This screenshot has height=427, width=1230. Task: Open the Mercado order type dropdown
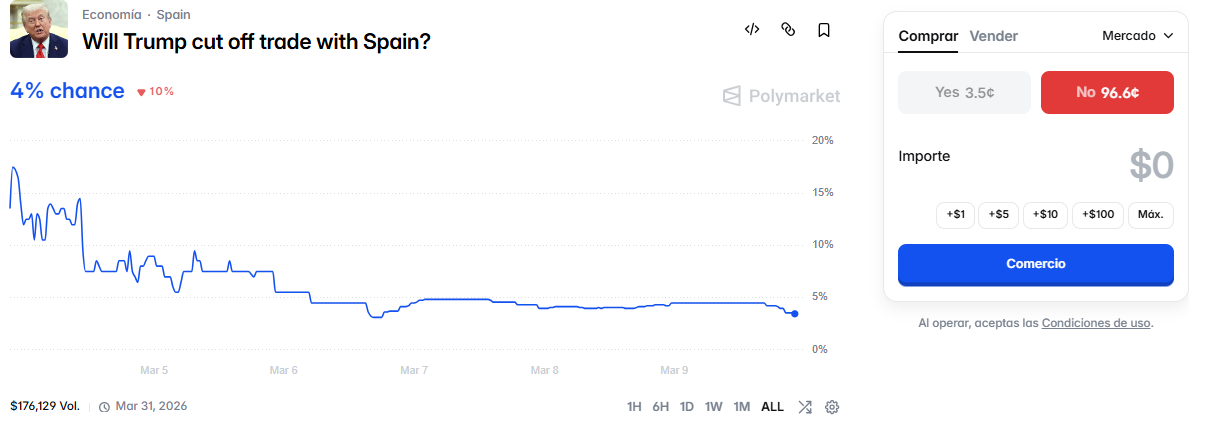click(x=1137, y=36)
